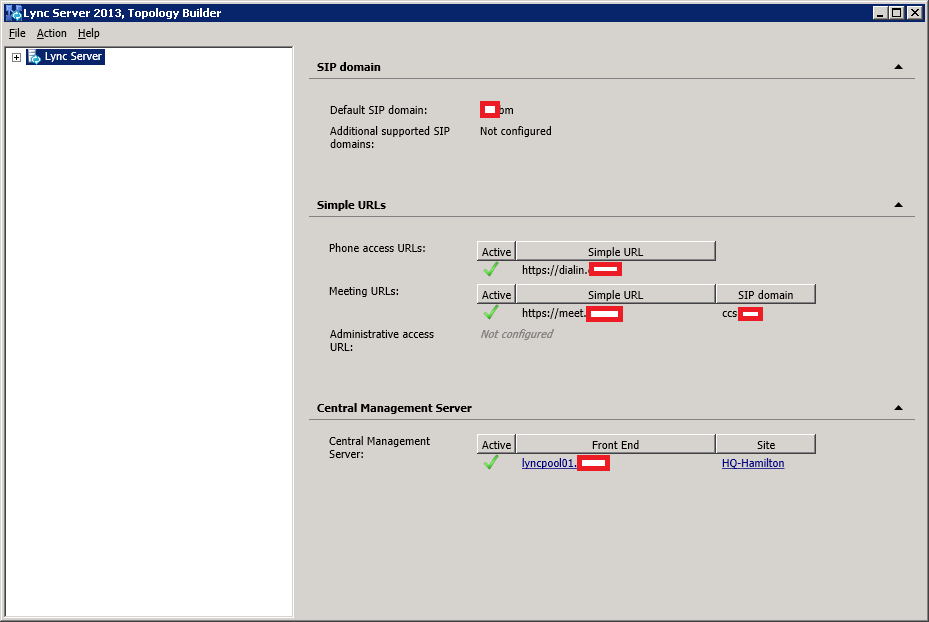The width and height of the screenshot is (929, 622).
Task: Click the 'Simple URLs' section heading
Action: (351, 205)
